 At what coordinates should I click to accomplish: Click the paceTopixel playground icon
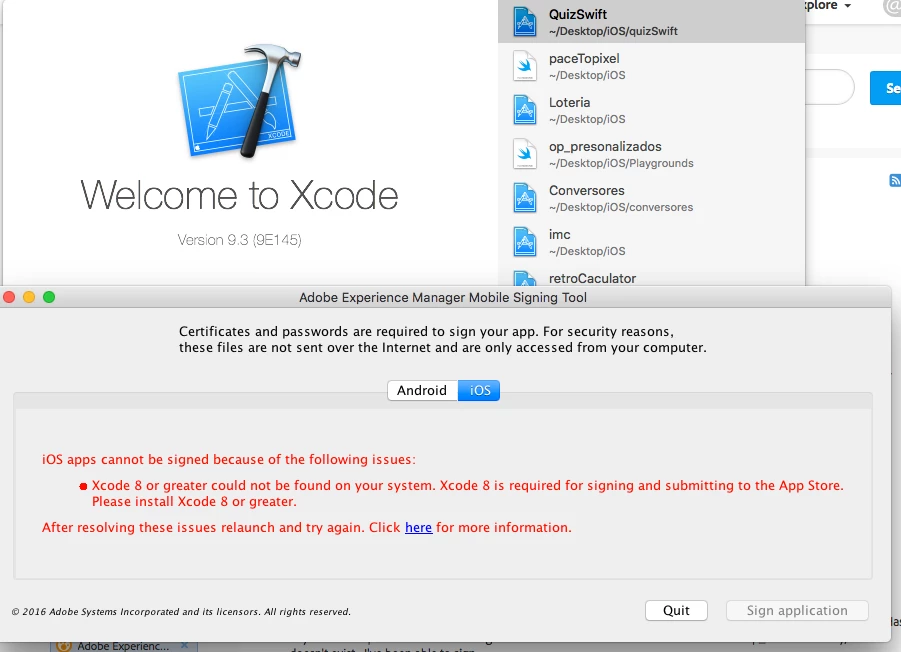click(x=525, y=65)
